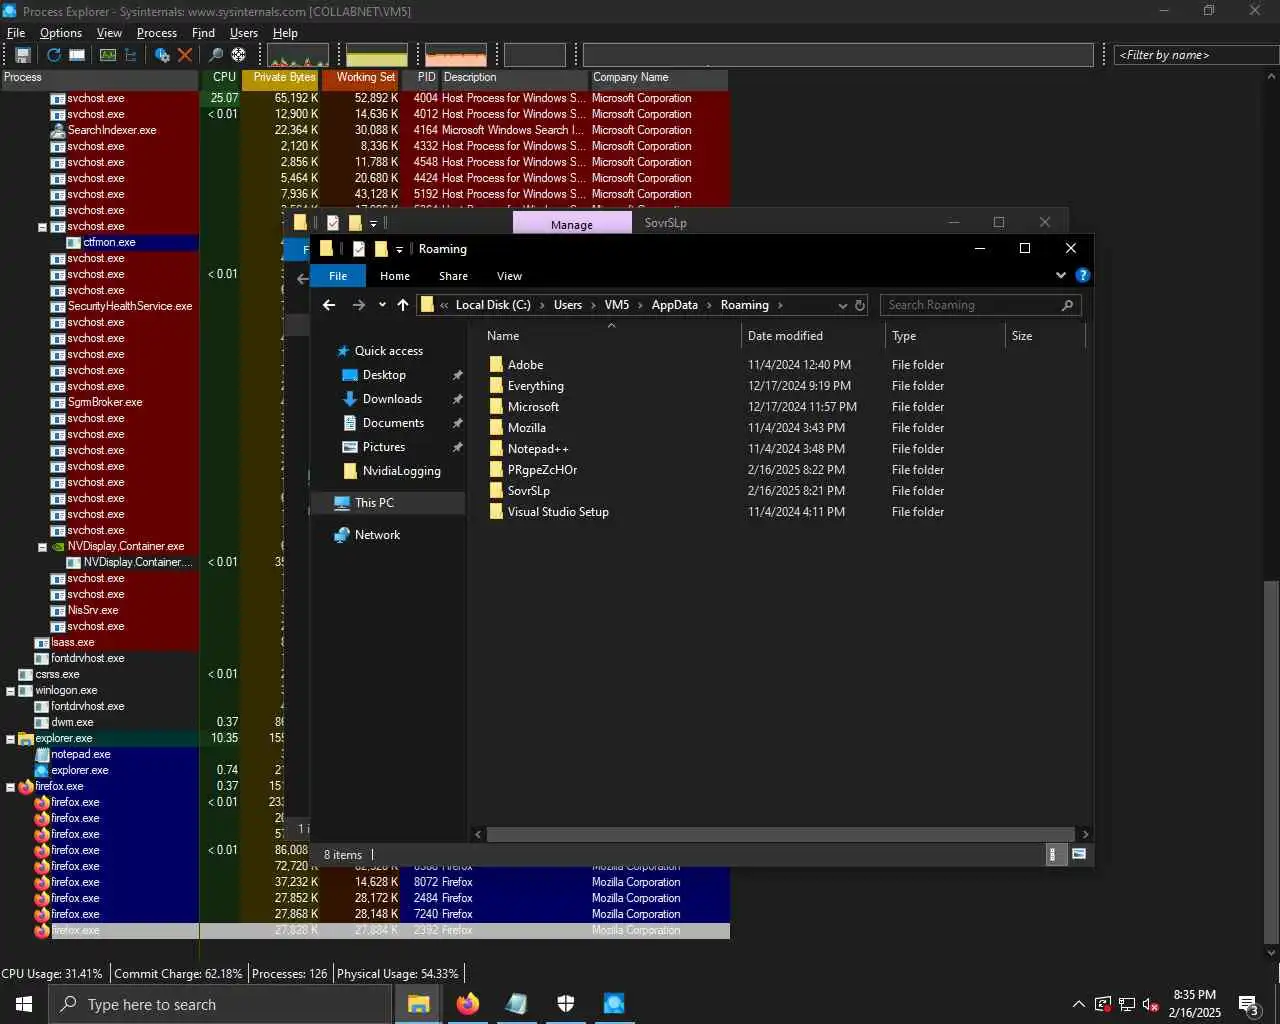Open Downloads in Quick access pane
This screenshot has height=1024, width=1280.
pyautogui.click(x=392, y=399)
